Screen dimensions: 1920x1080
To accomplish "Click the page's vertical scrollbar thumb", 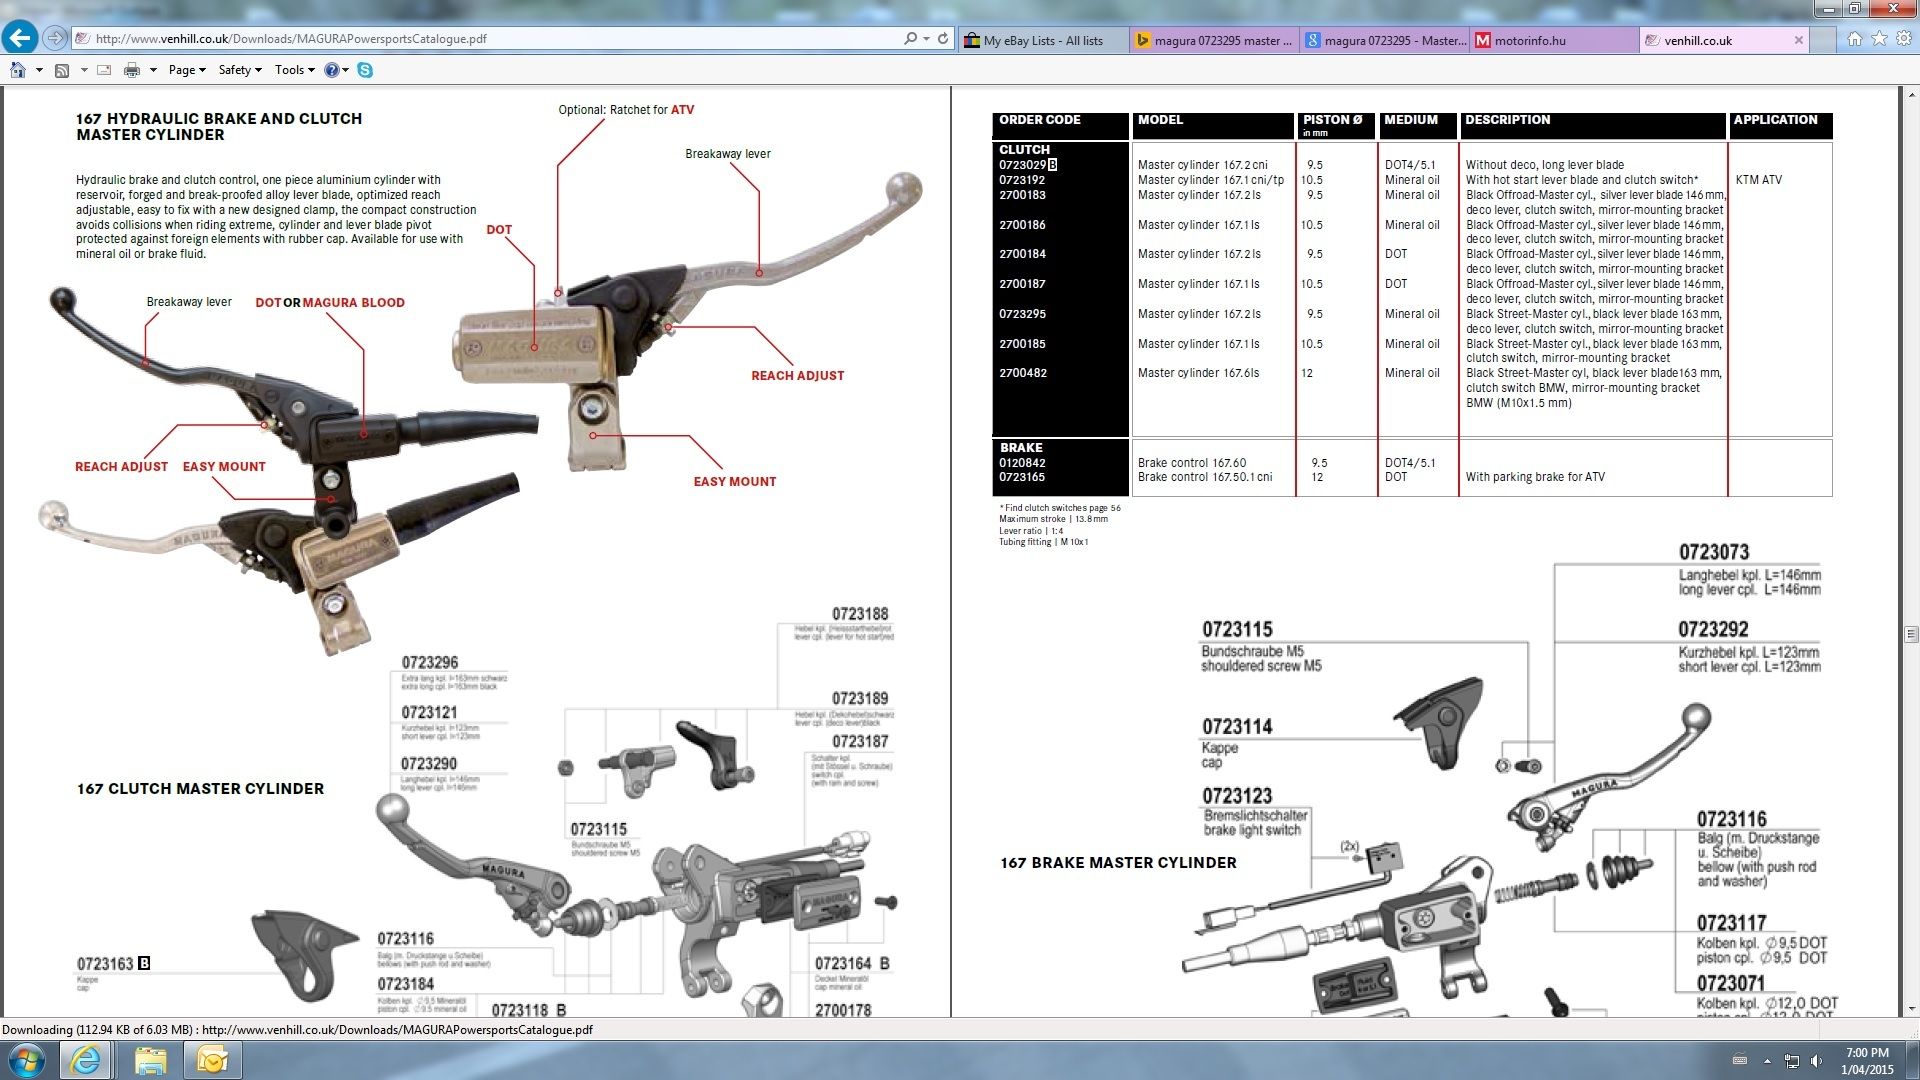I will [x=1911, y=634].
